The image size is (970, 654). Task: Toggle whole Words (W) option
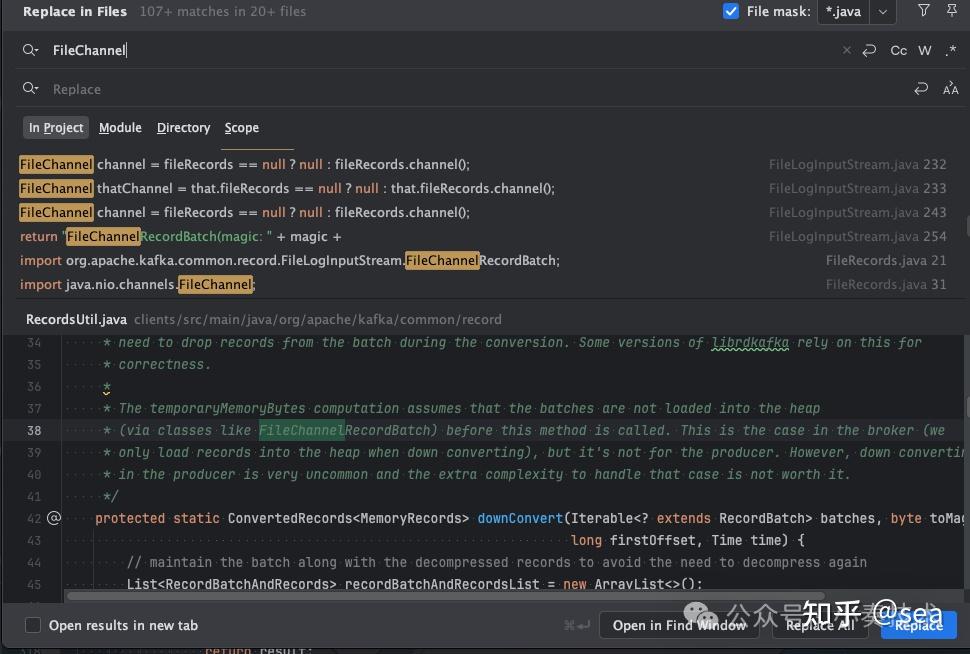coord(925,50)
